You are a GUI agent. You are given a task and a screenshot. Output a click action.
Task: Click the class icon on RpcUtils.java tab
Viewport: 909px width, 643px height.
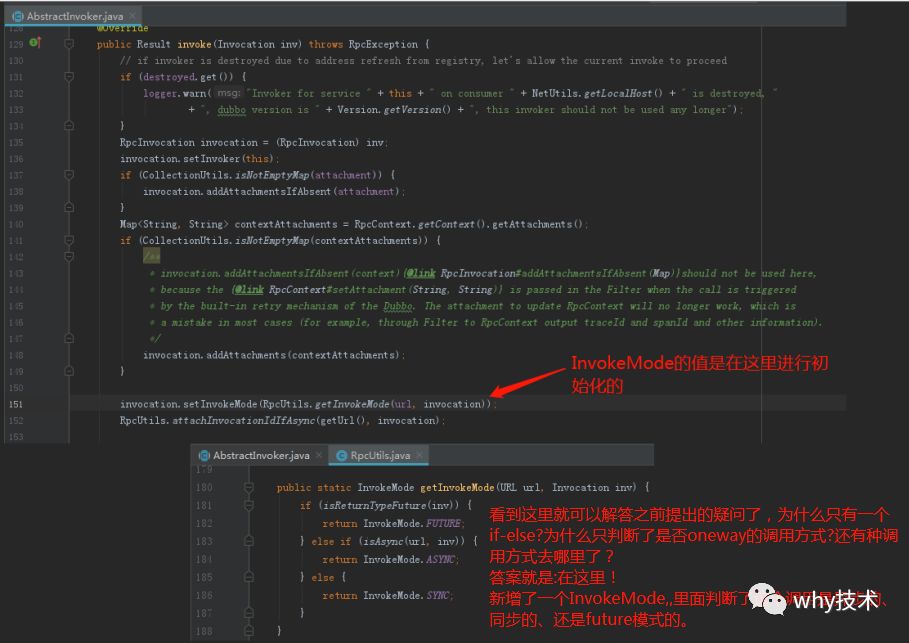[x=341, y=456]
